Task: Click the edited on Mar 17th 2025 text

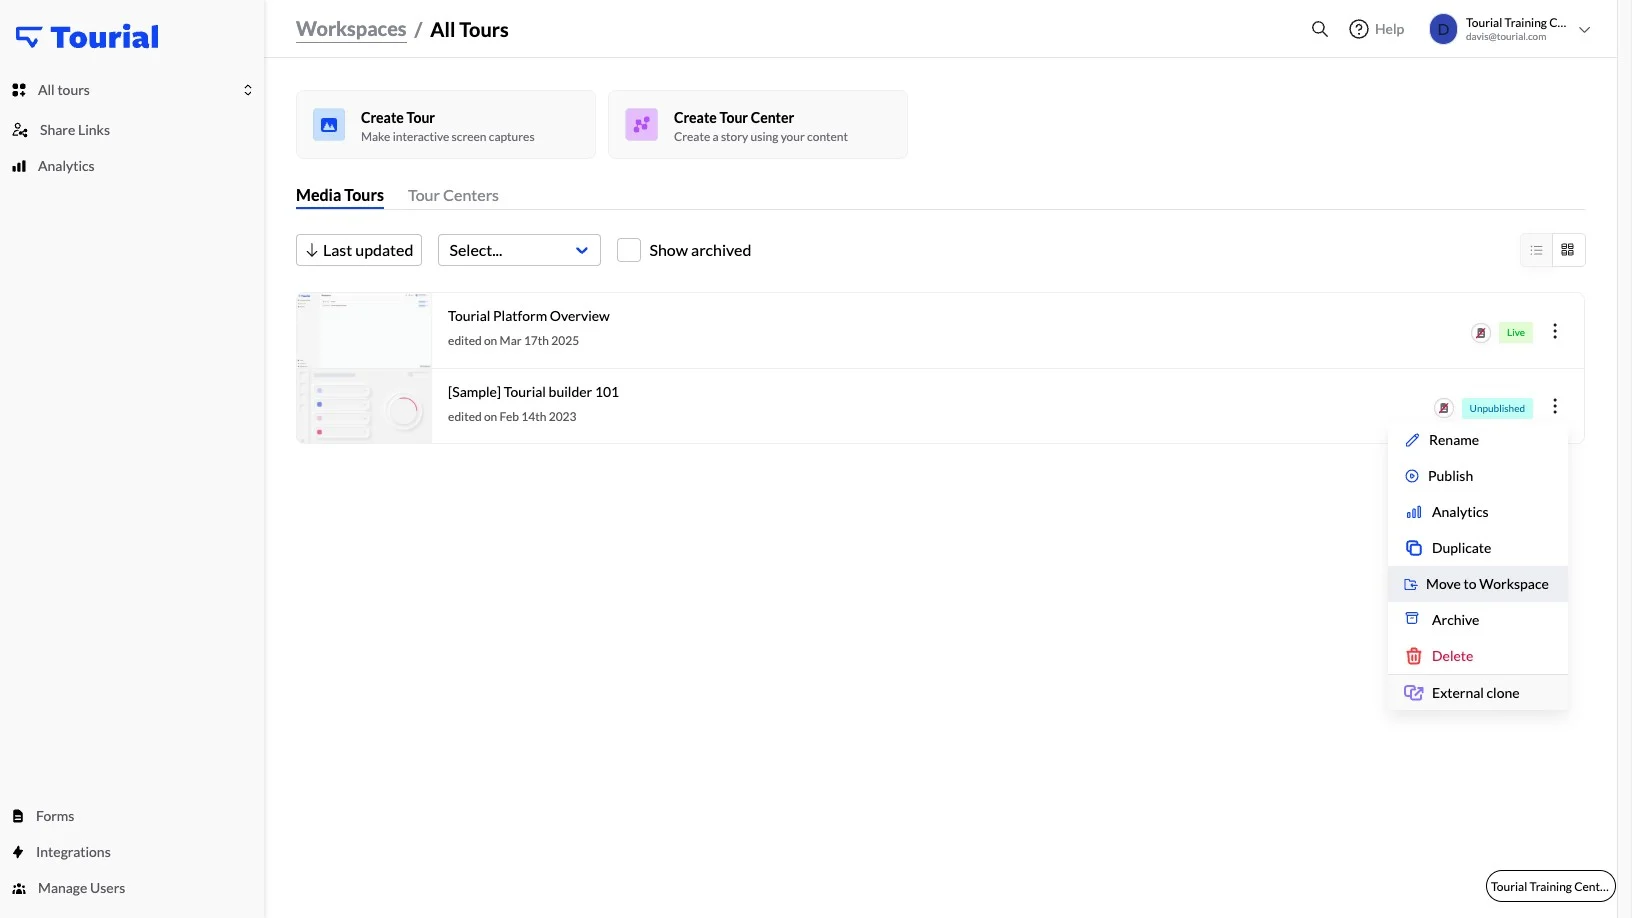Action: (513, 341)
